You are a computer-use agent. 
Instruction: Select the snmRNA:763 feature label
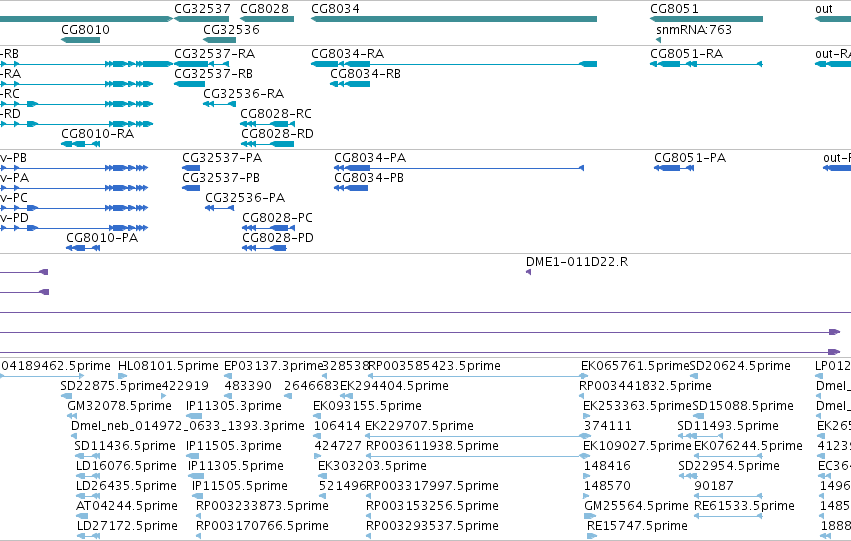point(694,29)
